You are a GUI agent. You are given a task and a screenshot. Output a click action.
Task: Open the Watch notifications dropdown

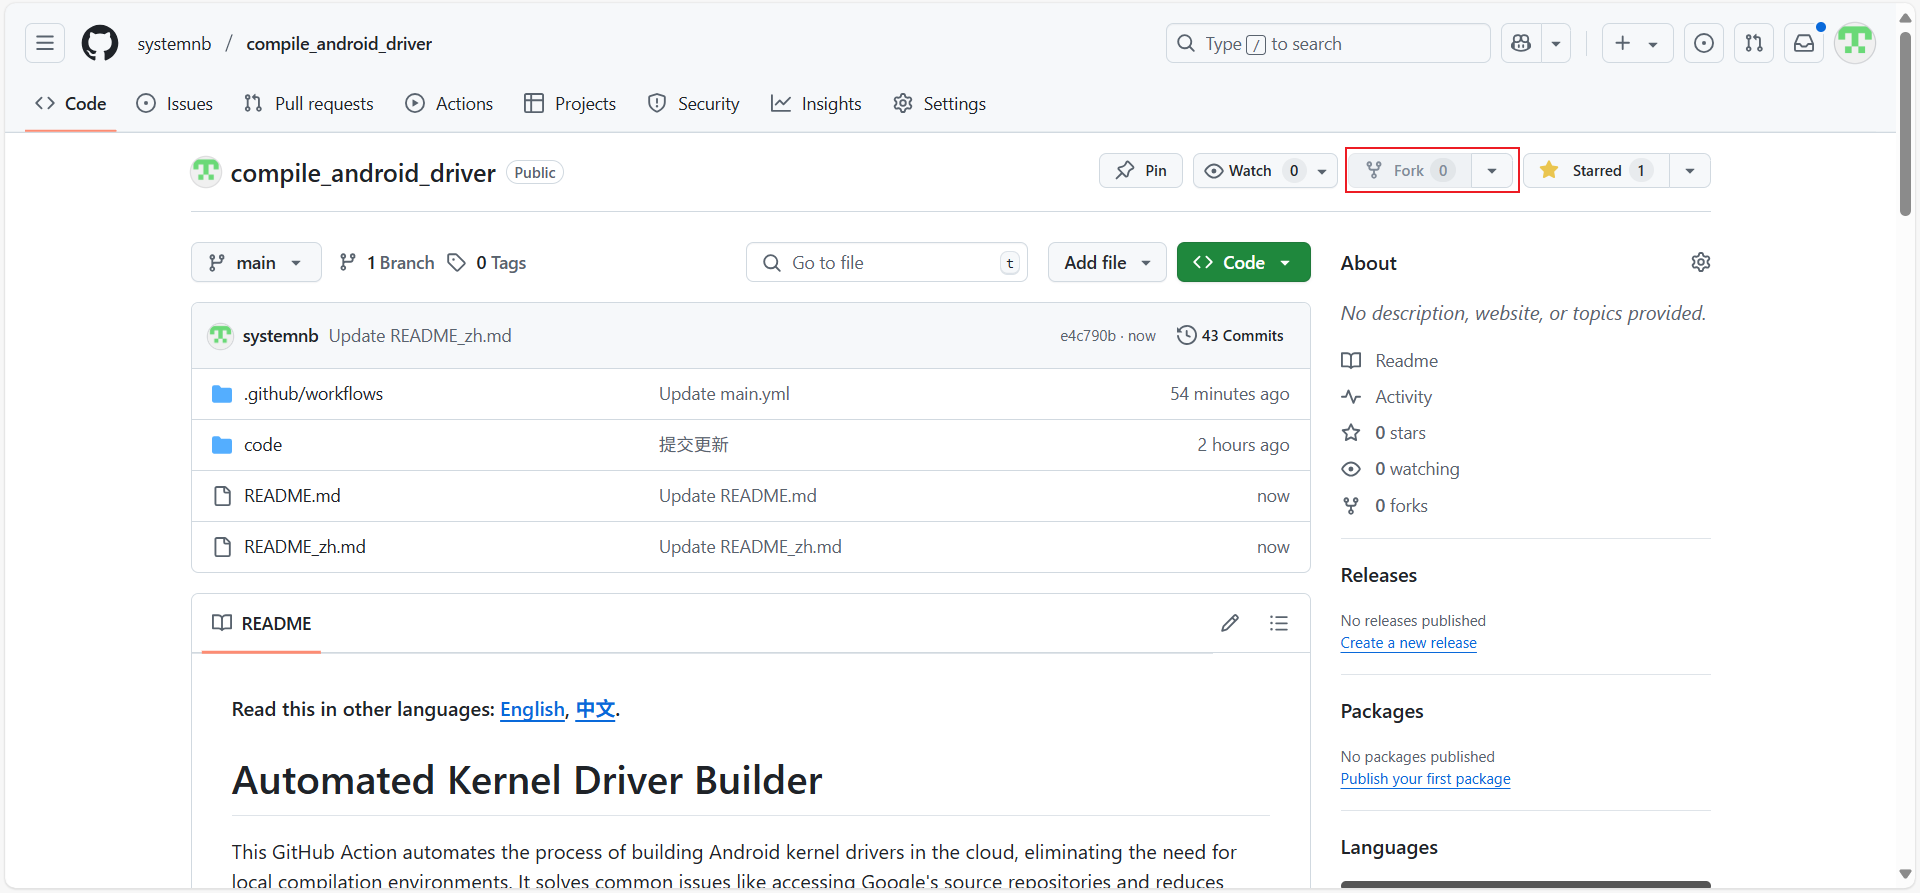pyautogui.click(x=1265, y=170)
